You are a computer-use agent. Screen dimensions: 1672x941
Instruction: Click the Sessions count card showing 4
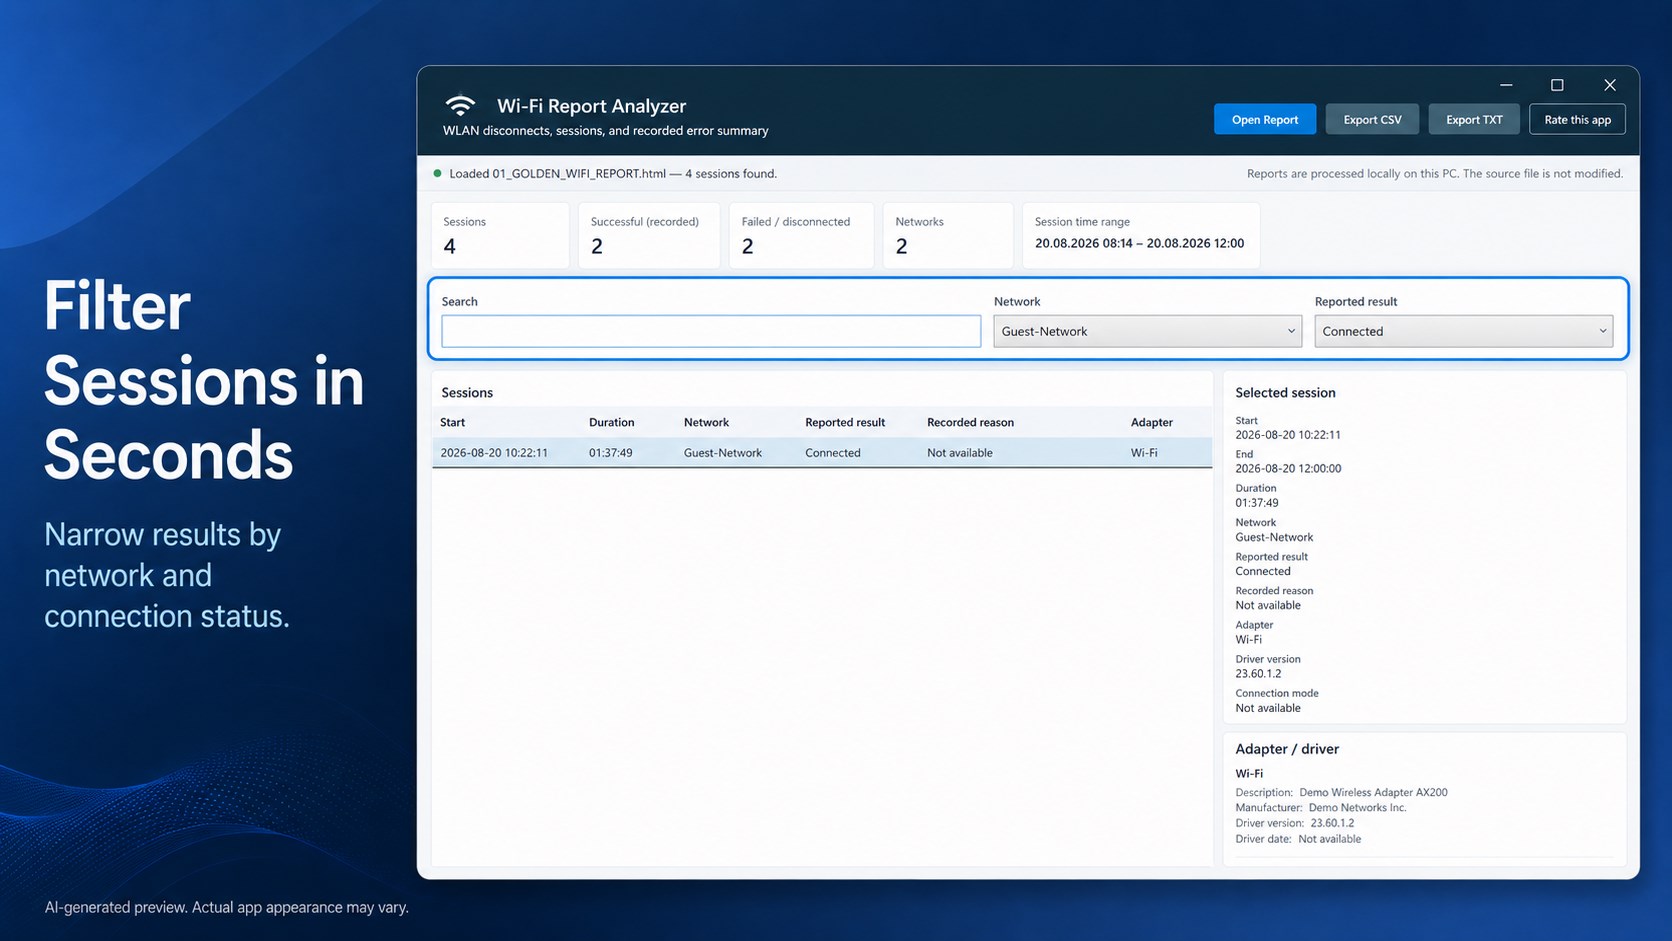(x=500, y=235)
